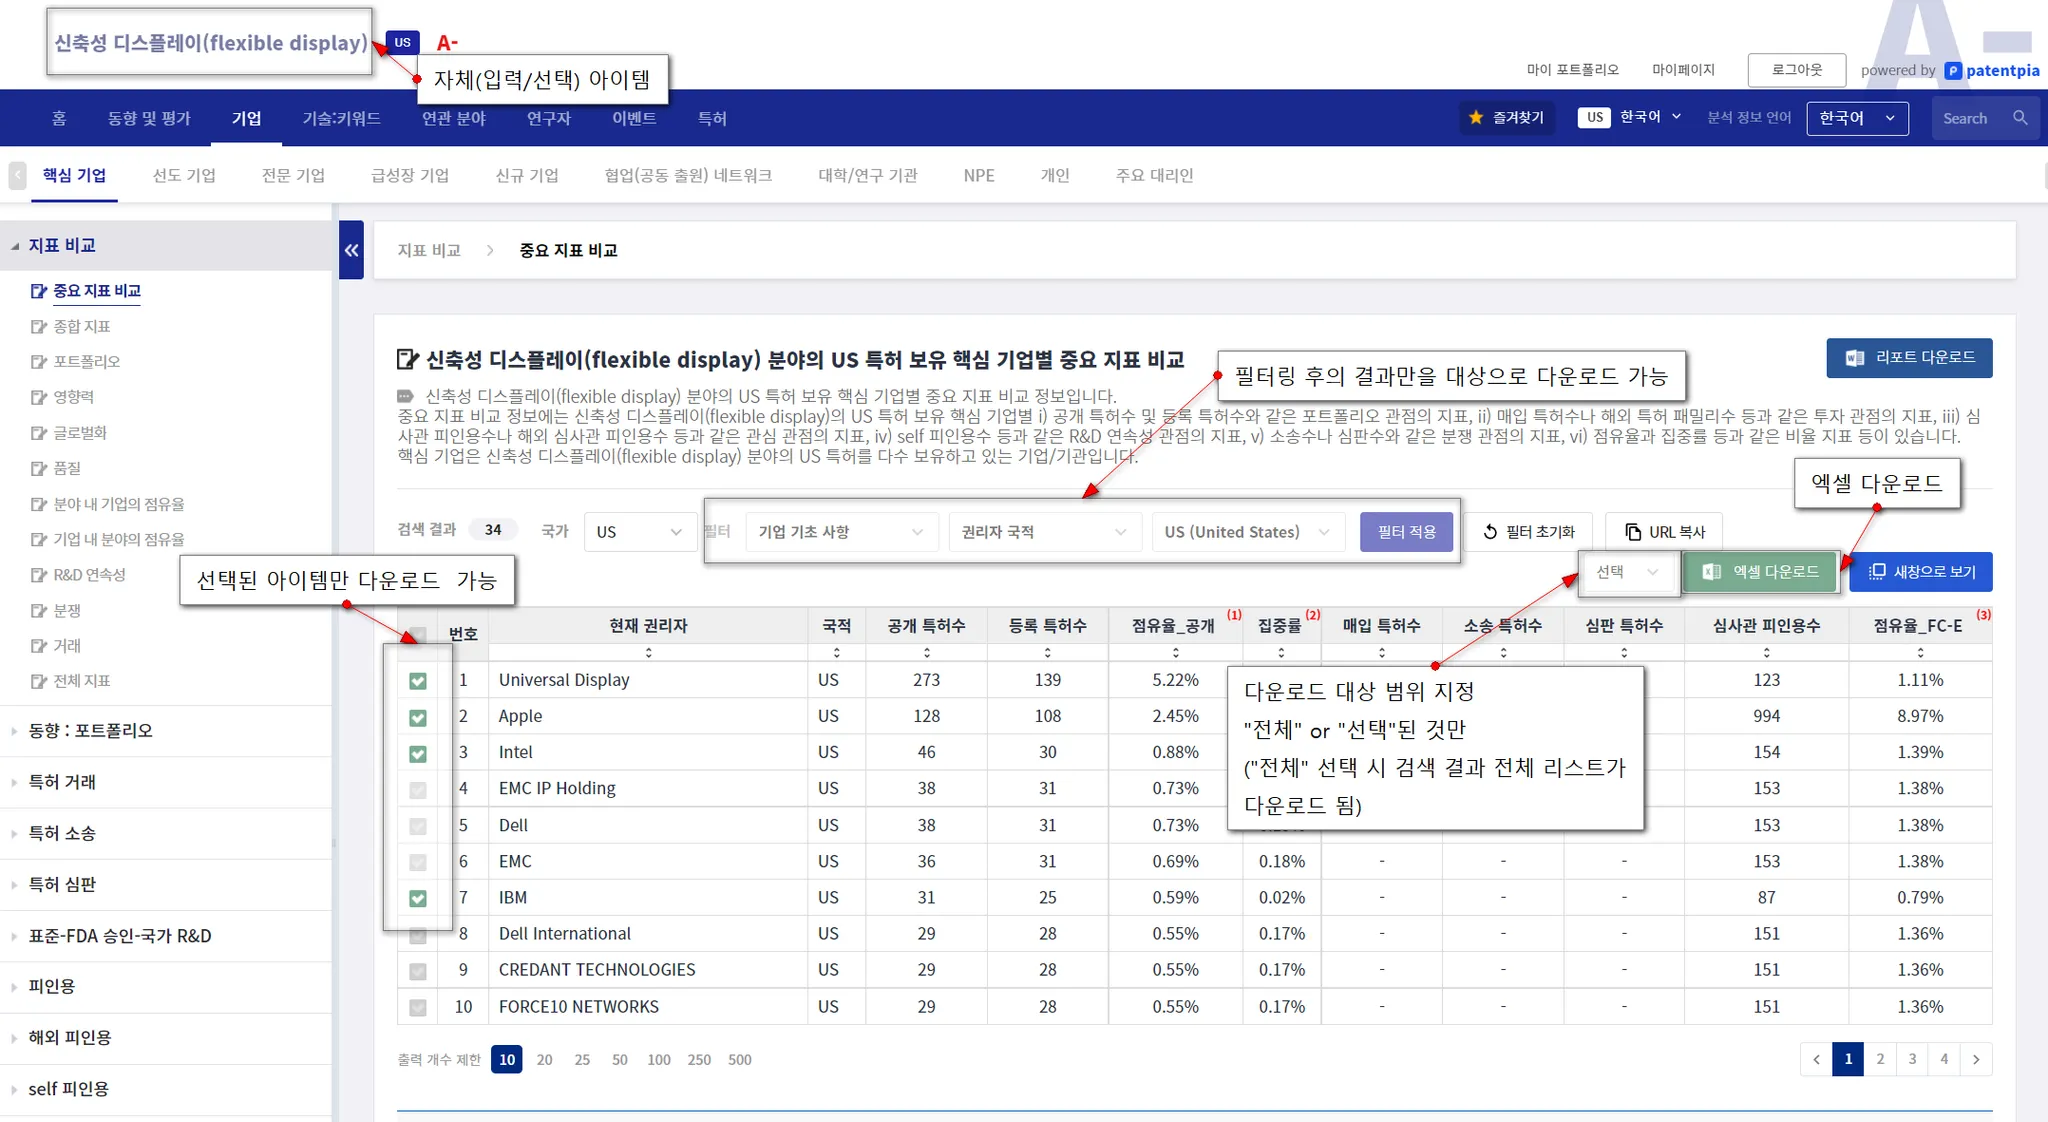Image resolution: width=2048 pixels, height=1122 pixels.
Task: Click the favorites star icon button
Action: point(1476,118)
